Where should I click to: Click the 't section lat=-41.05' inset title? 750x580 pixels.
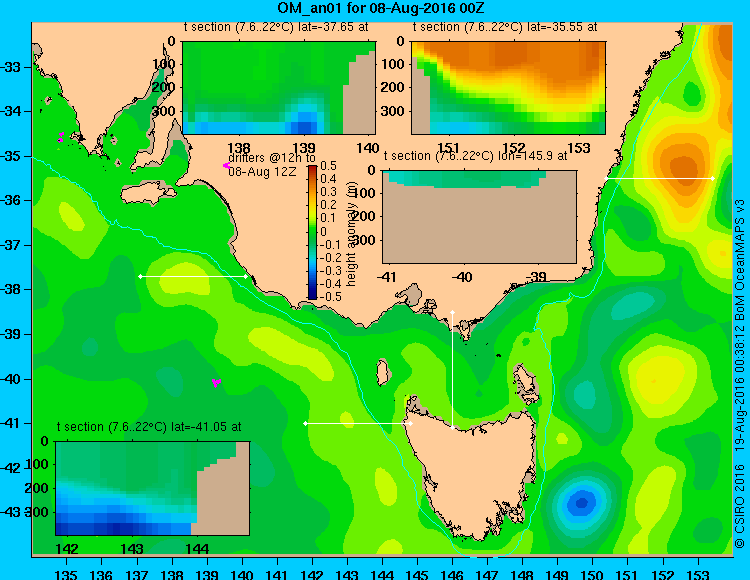149,427
